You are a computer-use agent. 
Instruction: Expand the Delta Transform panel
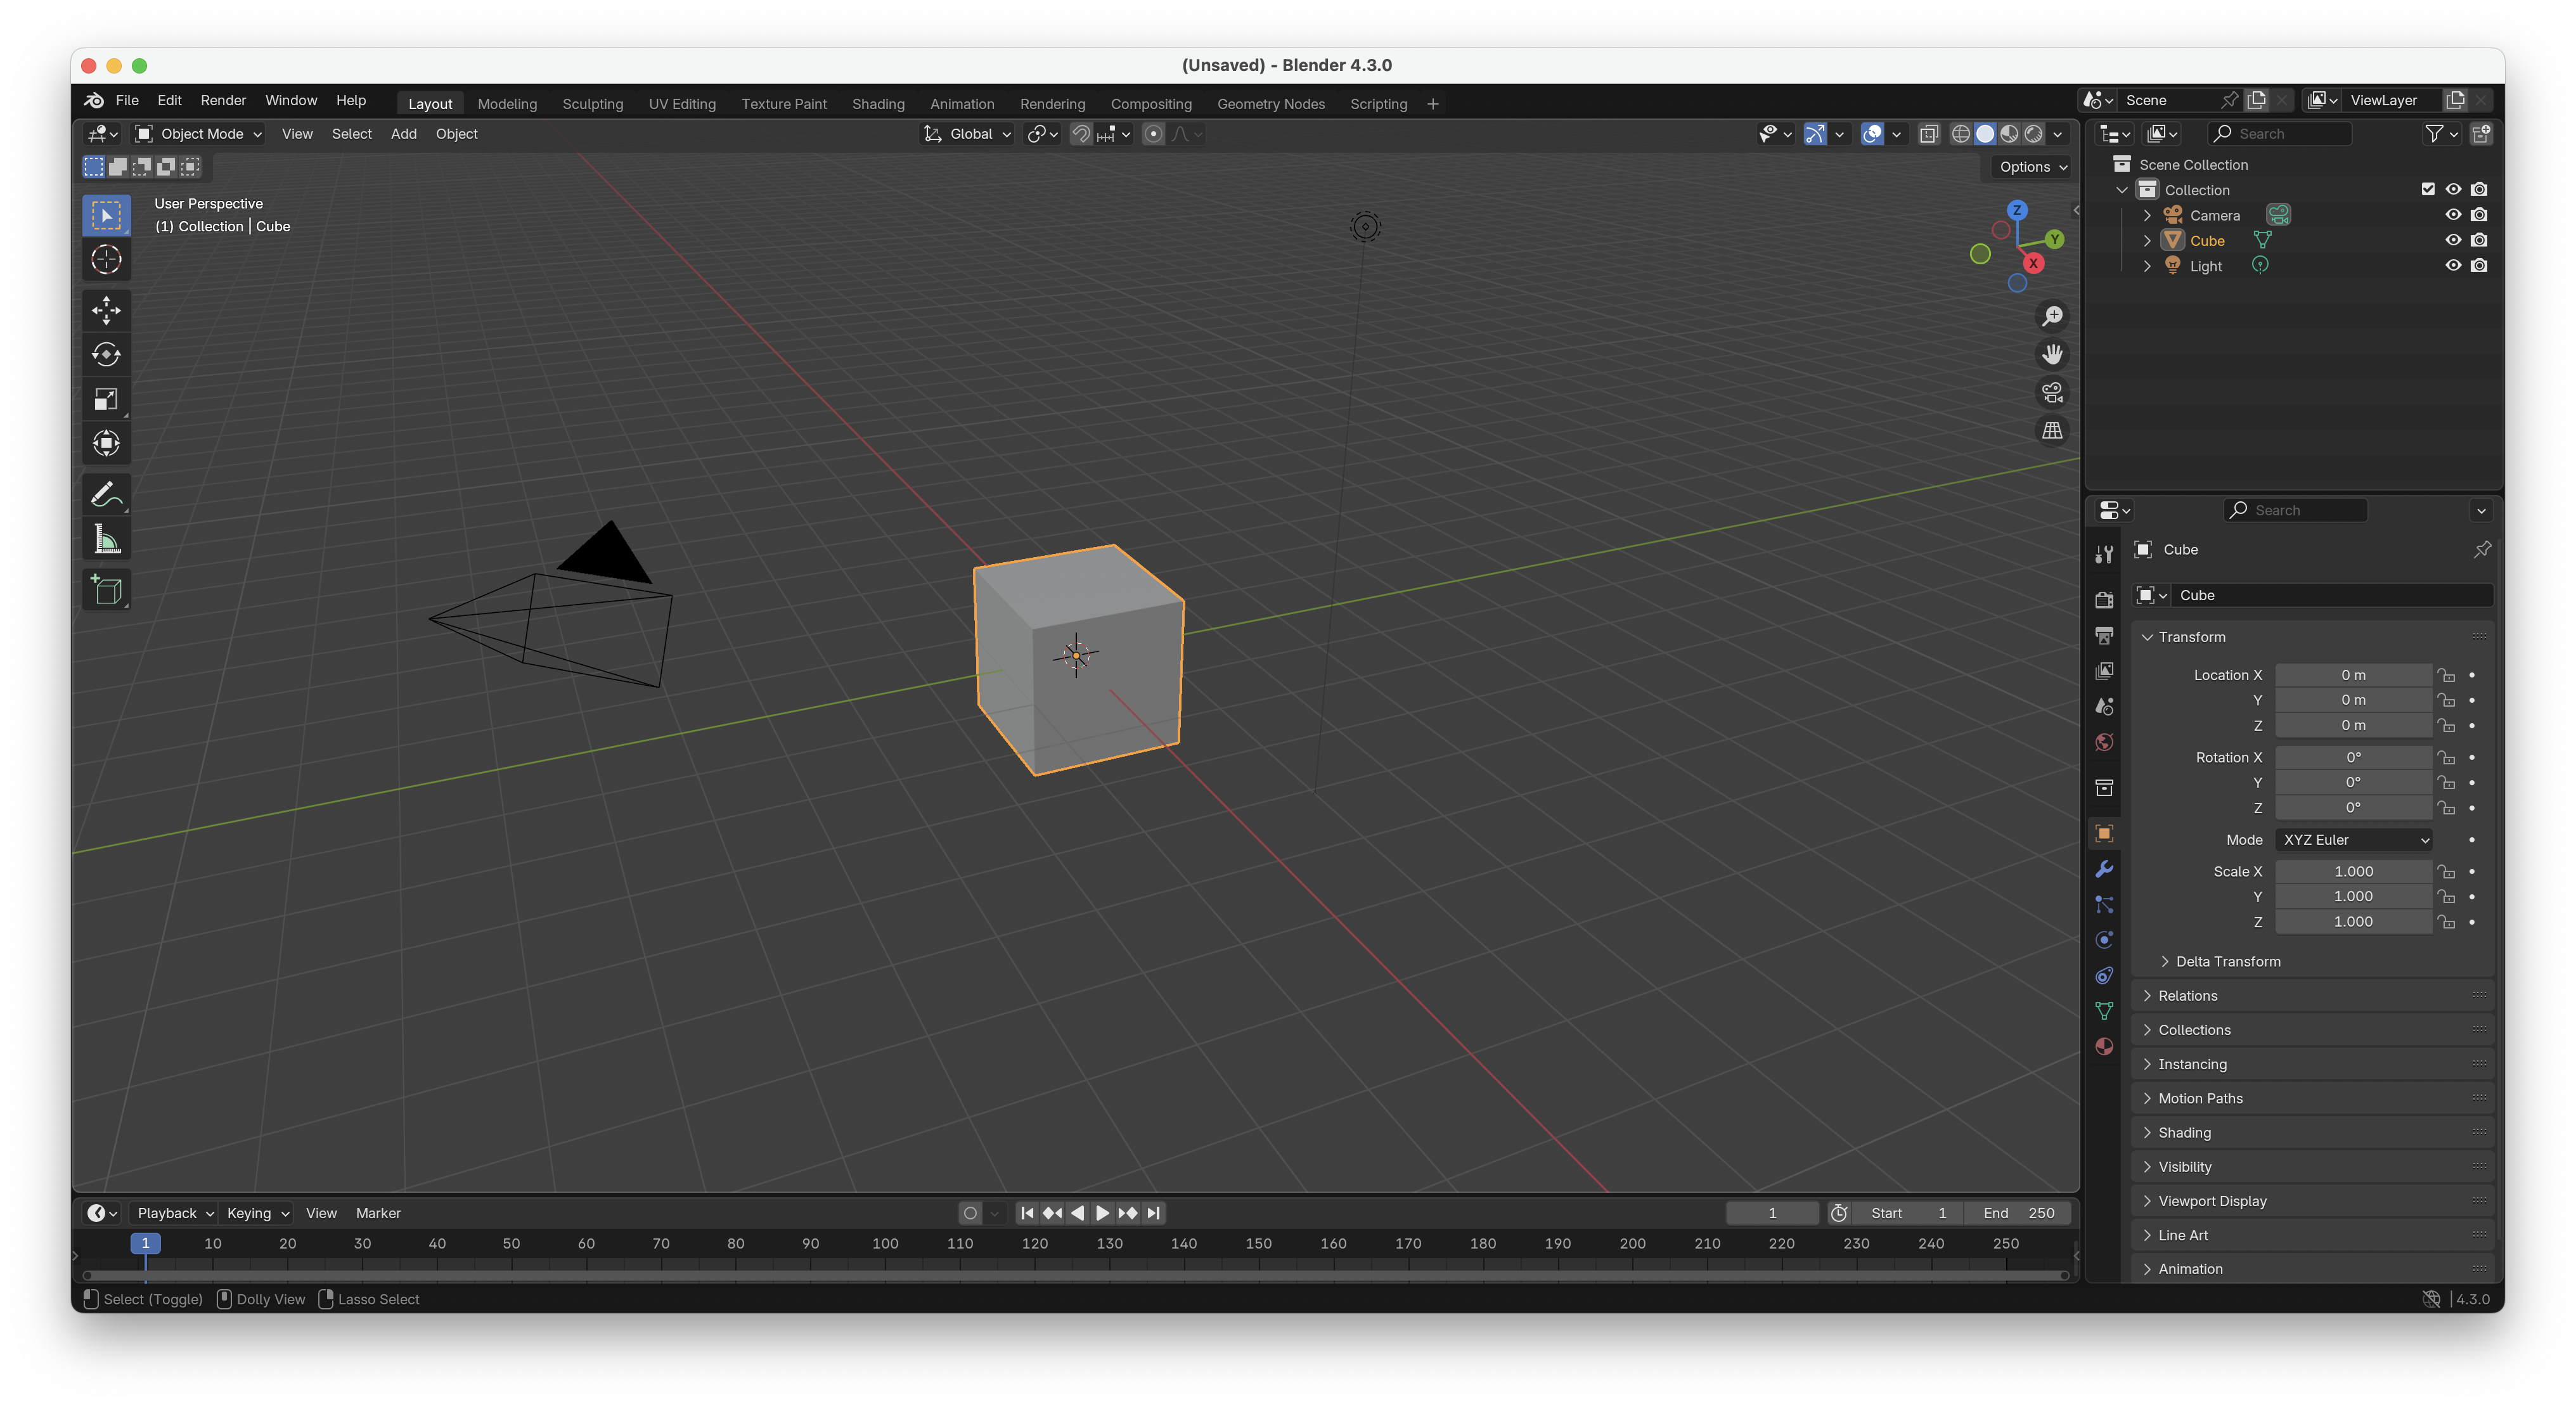point(2227,962)
